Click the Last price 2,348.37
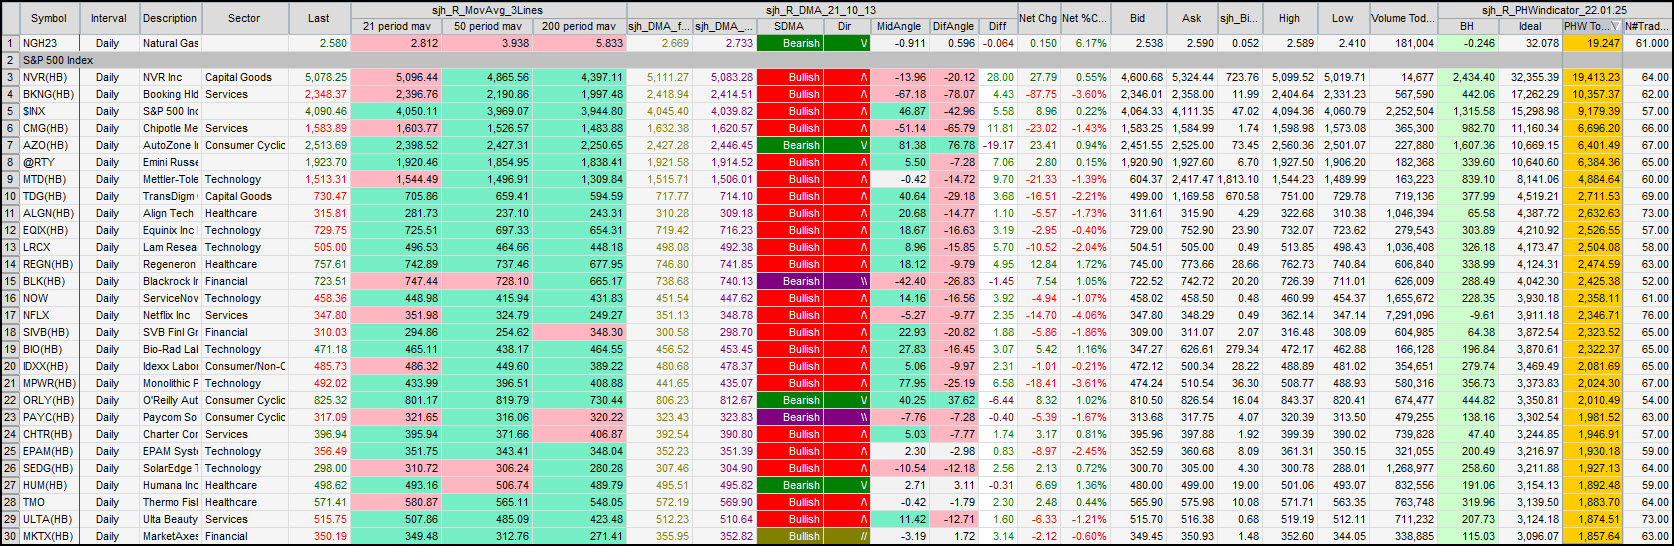 [319, 94]
